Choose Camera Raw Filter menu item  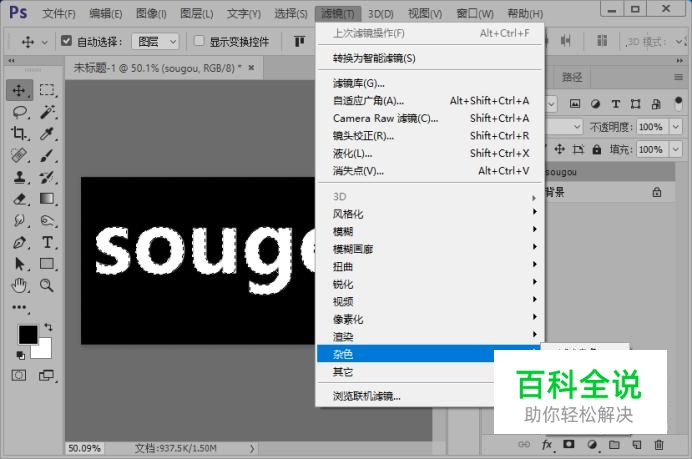(429, 118)
